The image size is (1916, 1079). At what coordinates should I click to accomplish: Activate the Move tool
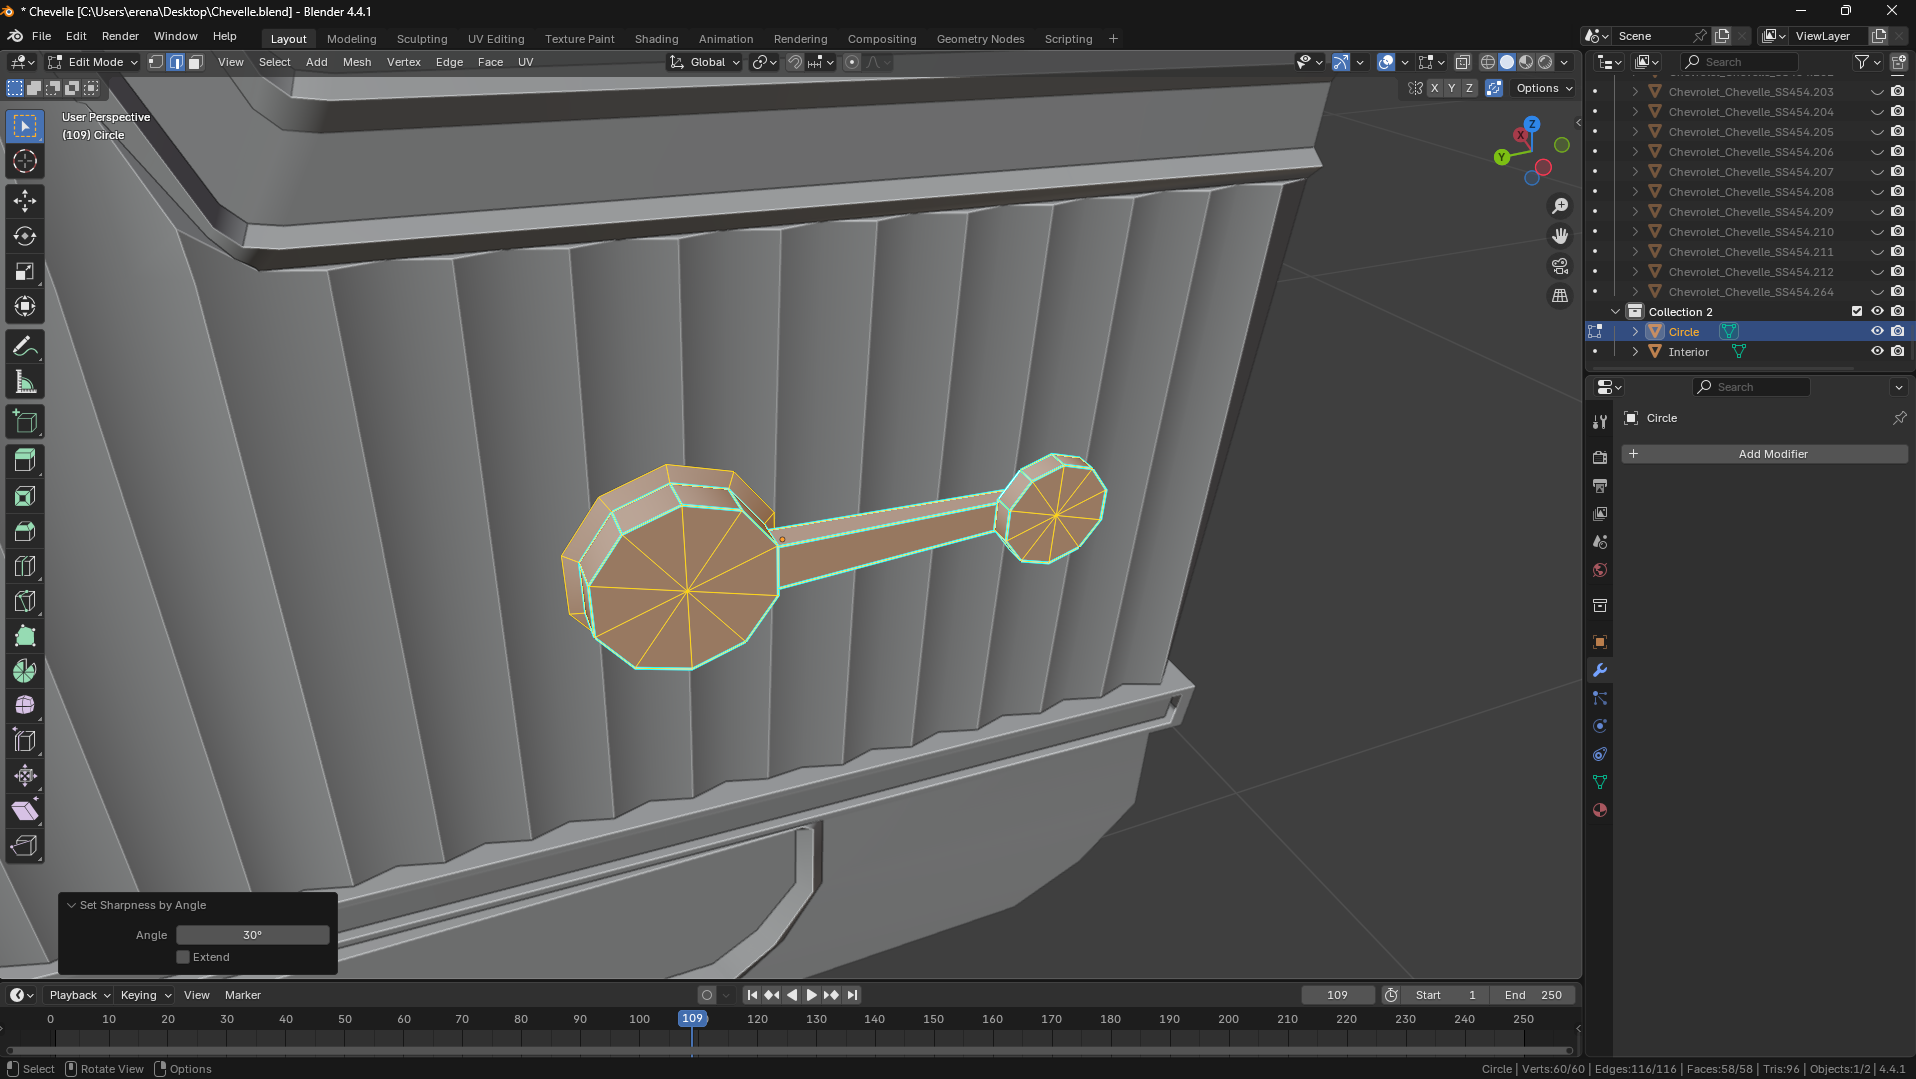[25, 201]
